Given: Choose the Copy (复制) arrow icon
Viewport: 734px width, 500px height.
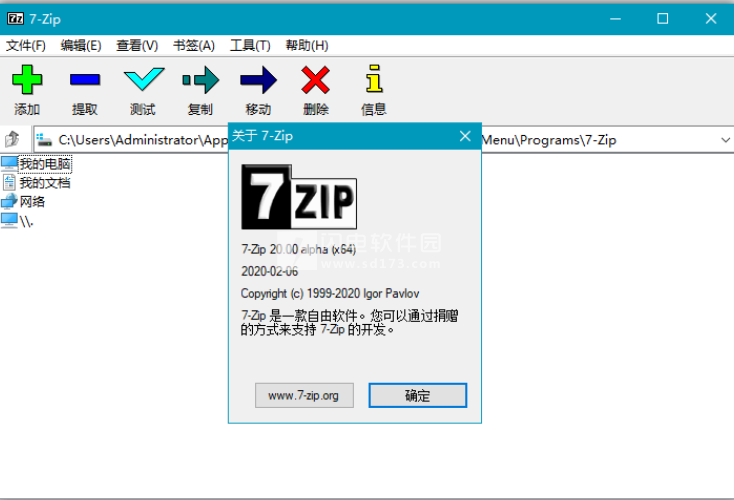Looking at the screenshot, I should click(x=200, y=80).
